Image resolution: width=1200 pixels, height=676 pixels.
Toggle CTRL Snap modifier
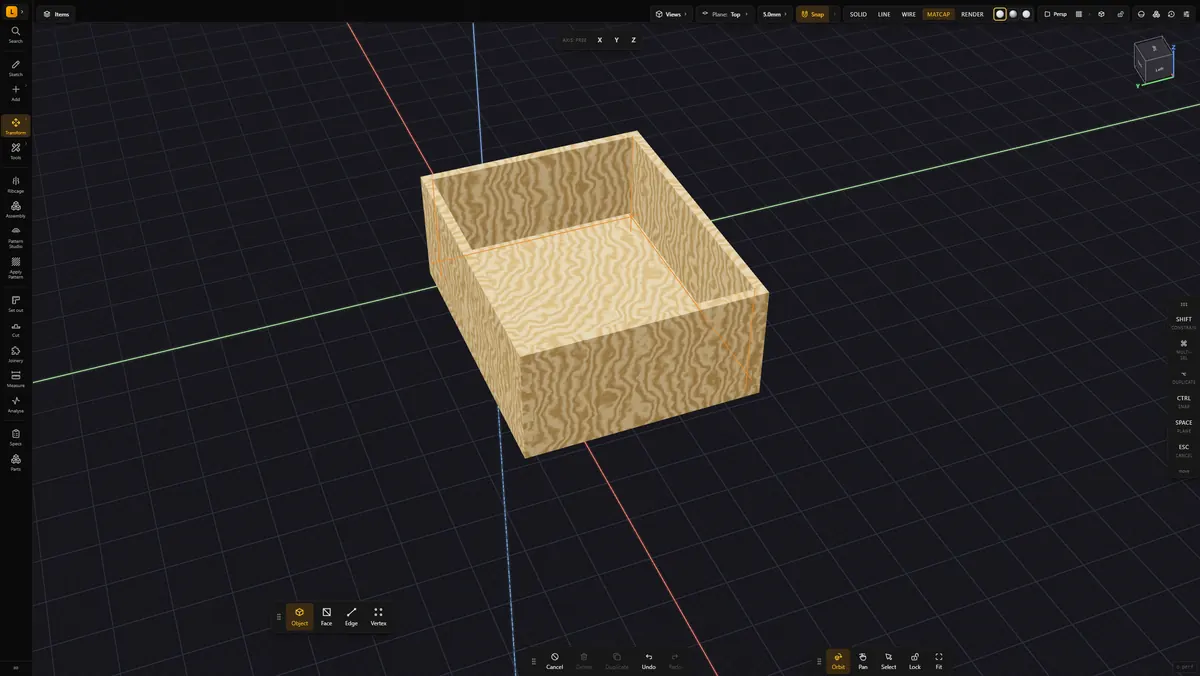coord(1184,401)
